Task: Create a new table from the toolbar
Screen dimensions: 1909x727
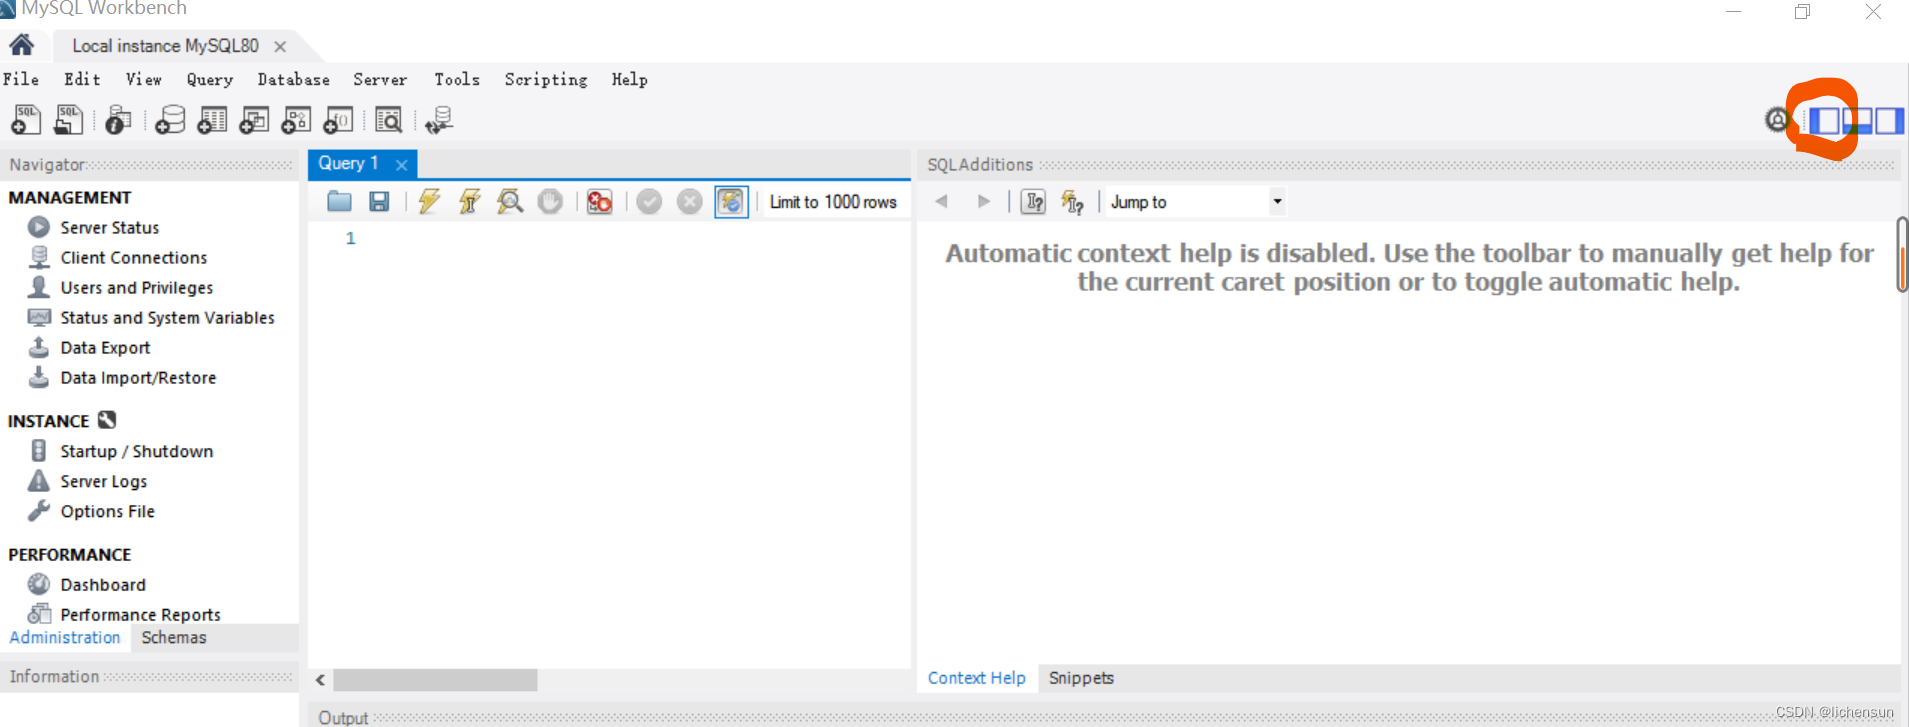Action: tap(212, 120)
